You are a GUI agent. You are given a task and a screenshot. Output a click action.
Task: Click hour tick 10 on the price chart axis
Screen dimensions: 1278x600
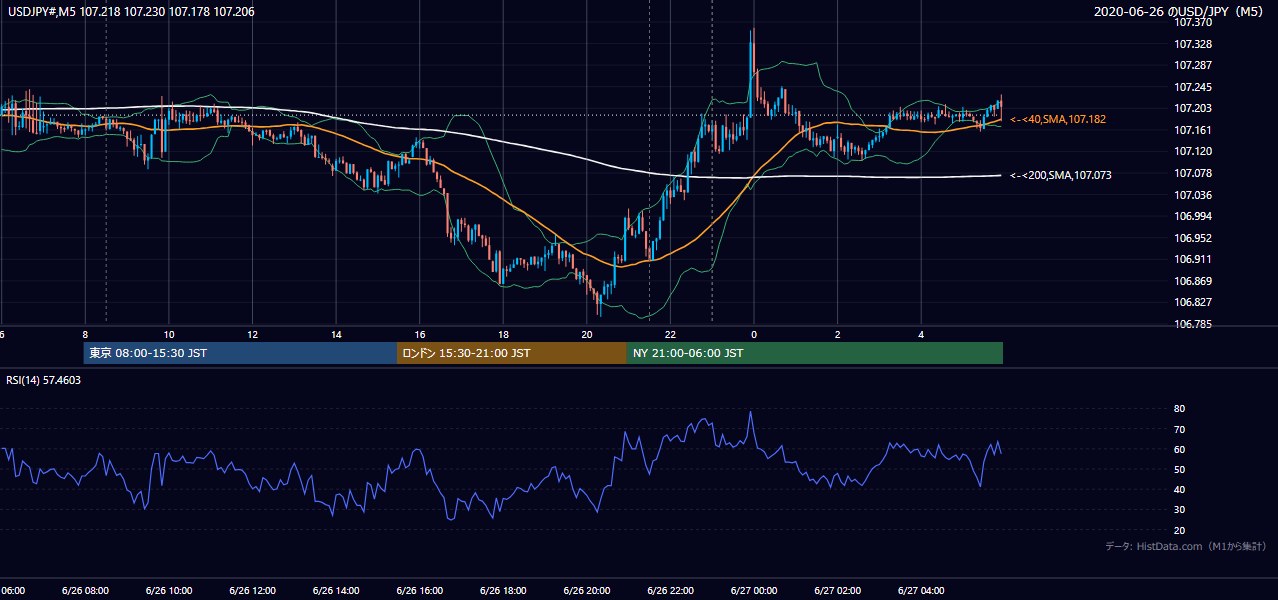click(x=169, y=335)
